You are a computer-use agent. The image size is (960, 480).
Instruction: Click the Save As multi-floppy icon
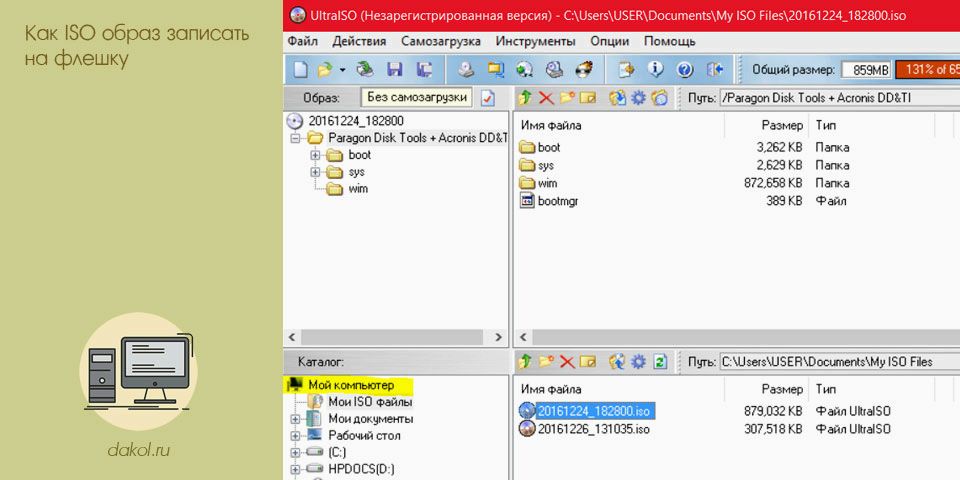pos(424,69)
